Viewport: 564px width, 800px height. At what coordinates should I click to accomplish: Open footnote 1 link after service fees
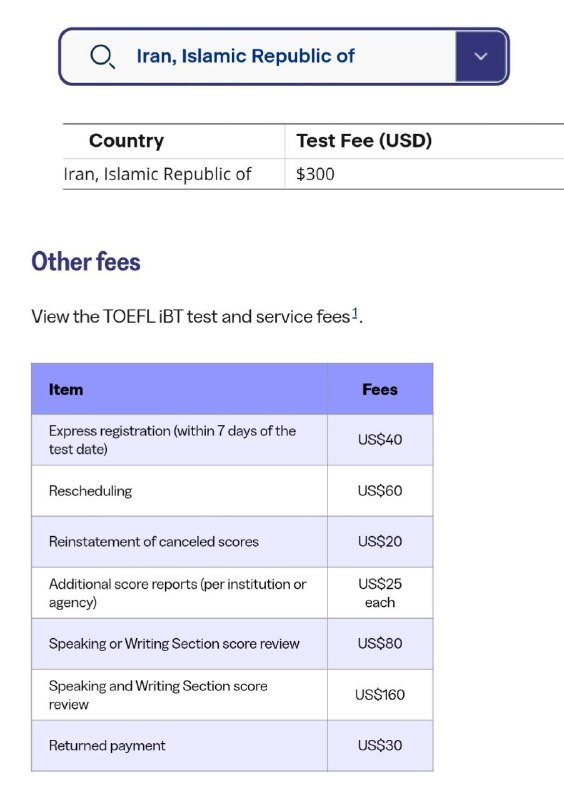pyautogui.click(x=355, y=313)
